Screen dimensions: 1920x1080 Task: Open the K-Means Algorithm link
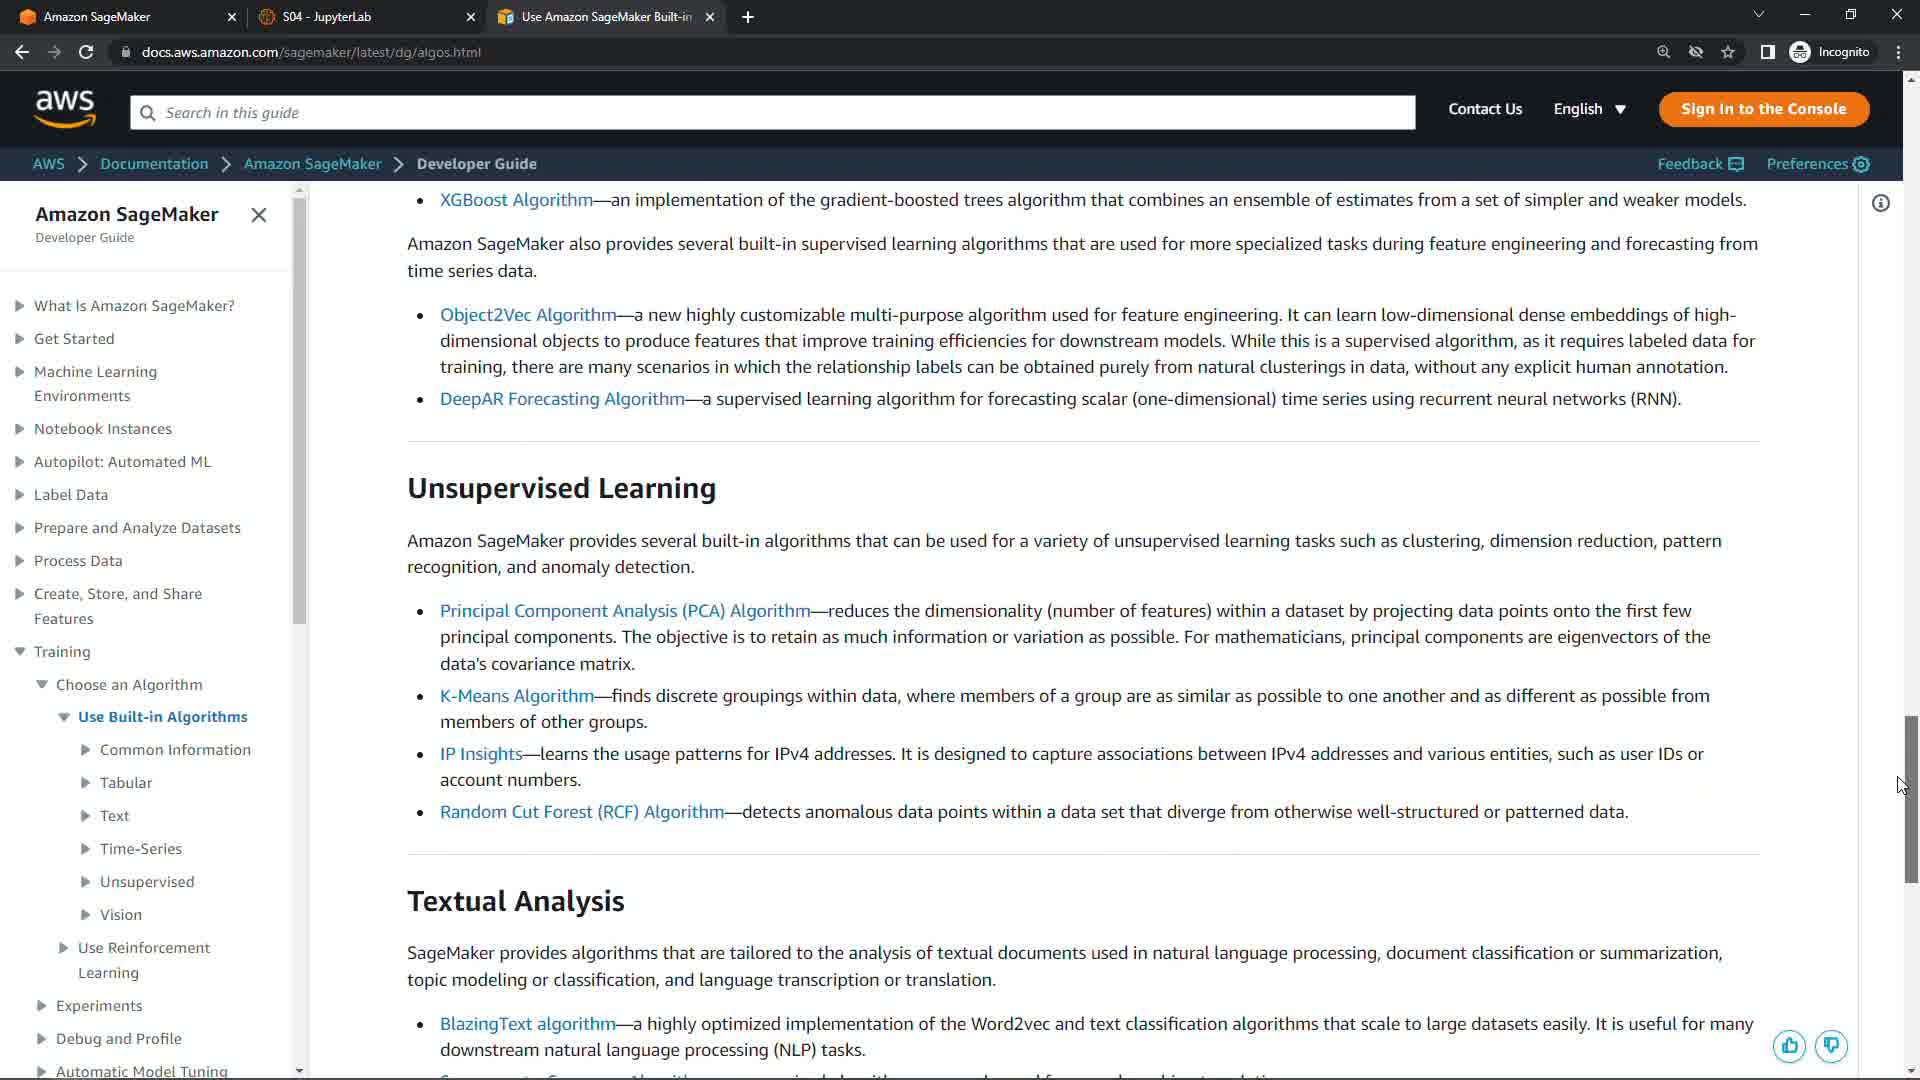[x=516, y=696]
